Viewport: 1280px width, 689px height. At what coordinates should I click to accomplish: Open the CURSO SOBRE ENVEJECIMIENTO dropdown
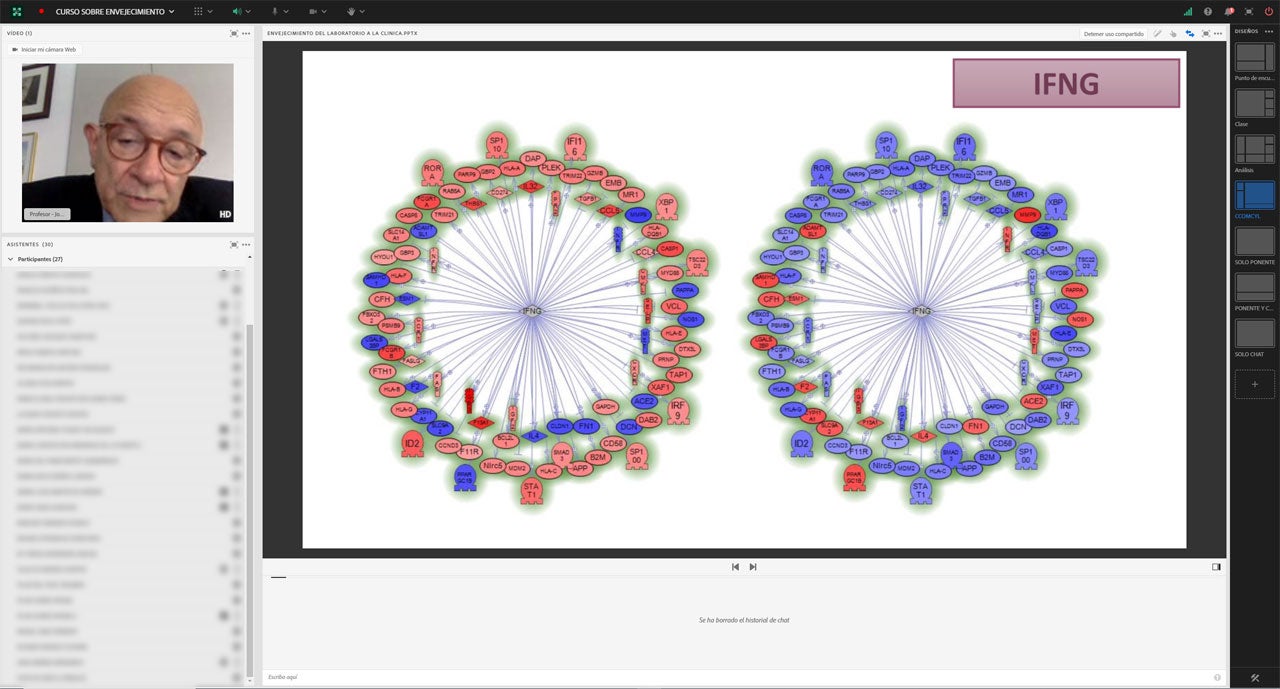pos(115,11)
